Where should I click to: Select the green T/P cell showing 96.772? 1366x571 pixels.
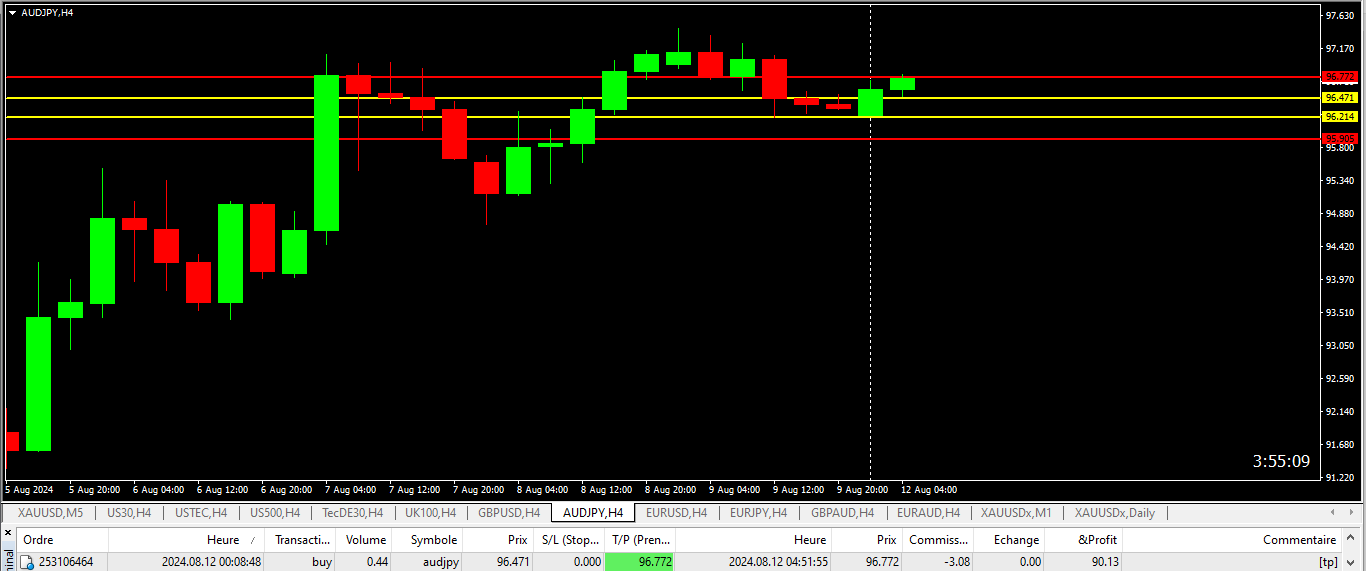pos(640,562)
